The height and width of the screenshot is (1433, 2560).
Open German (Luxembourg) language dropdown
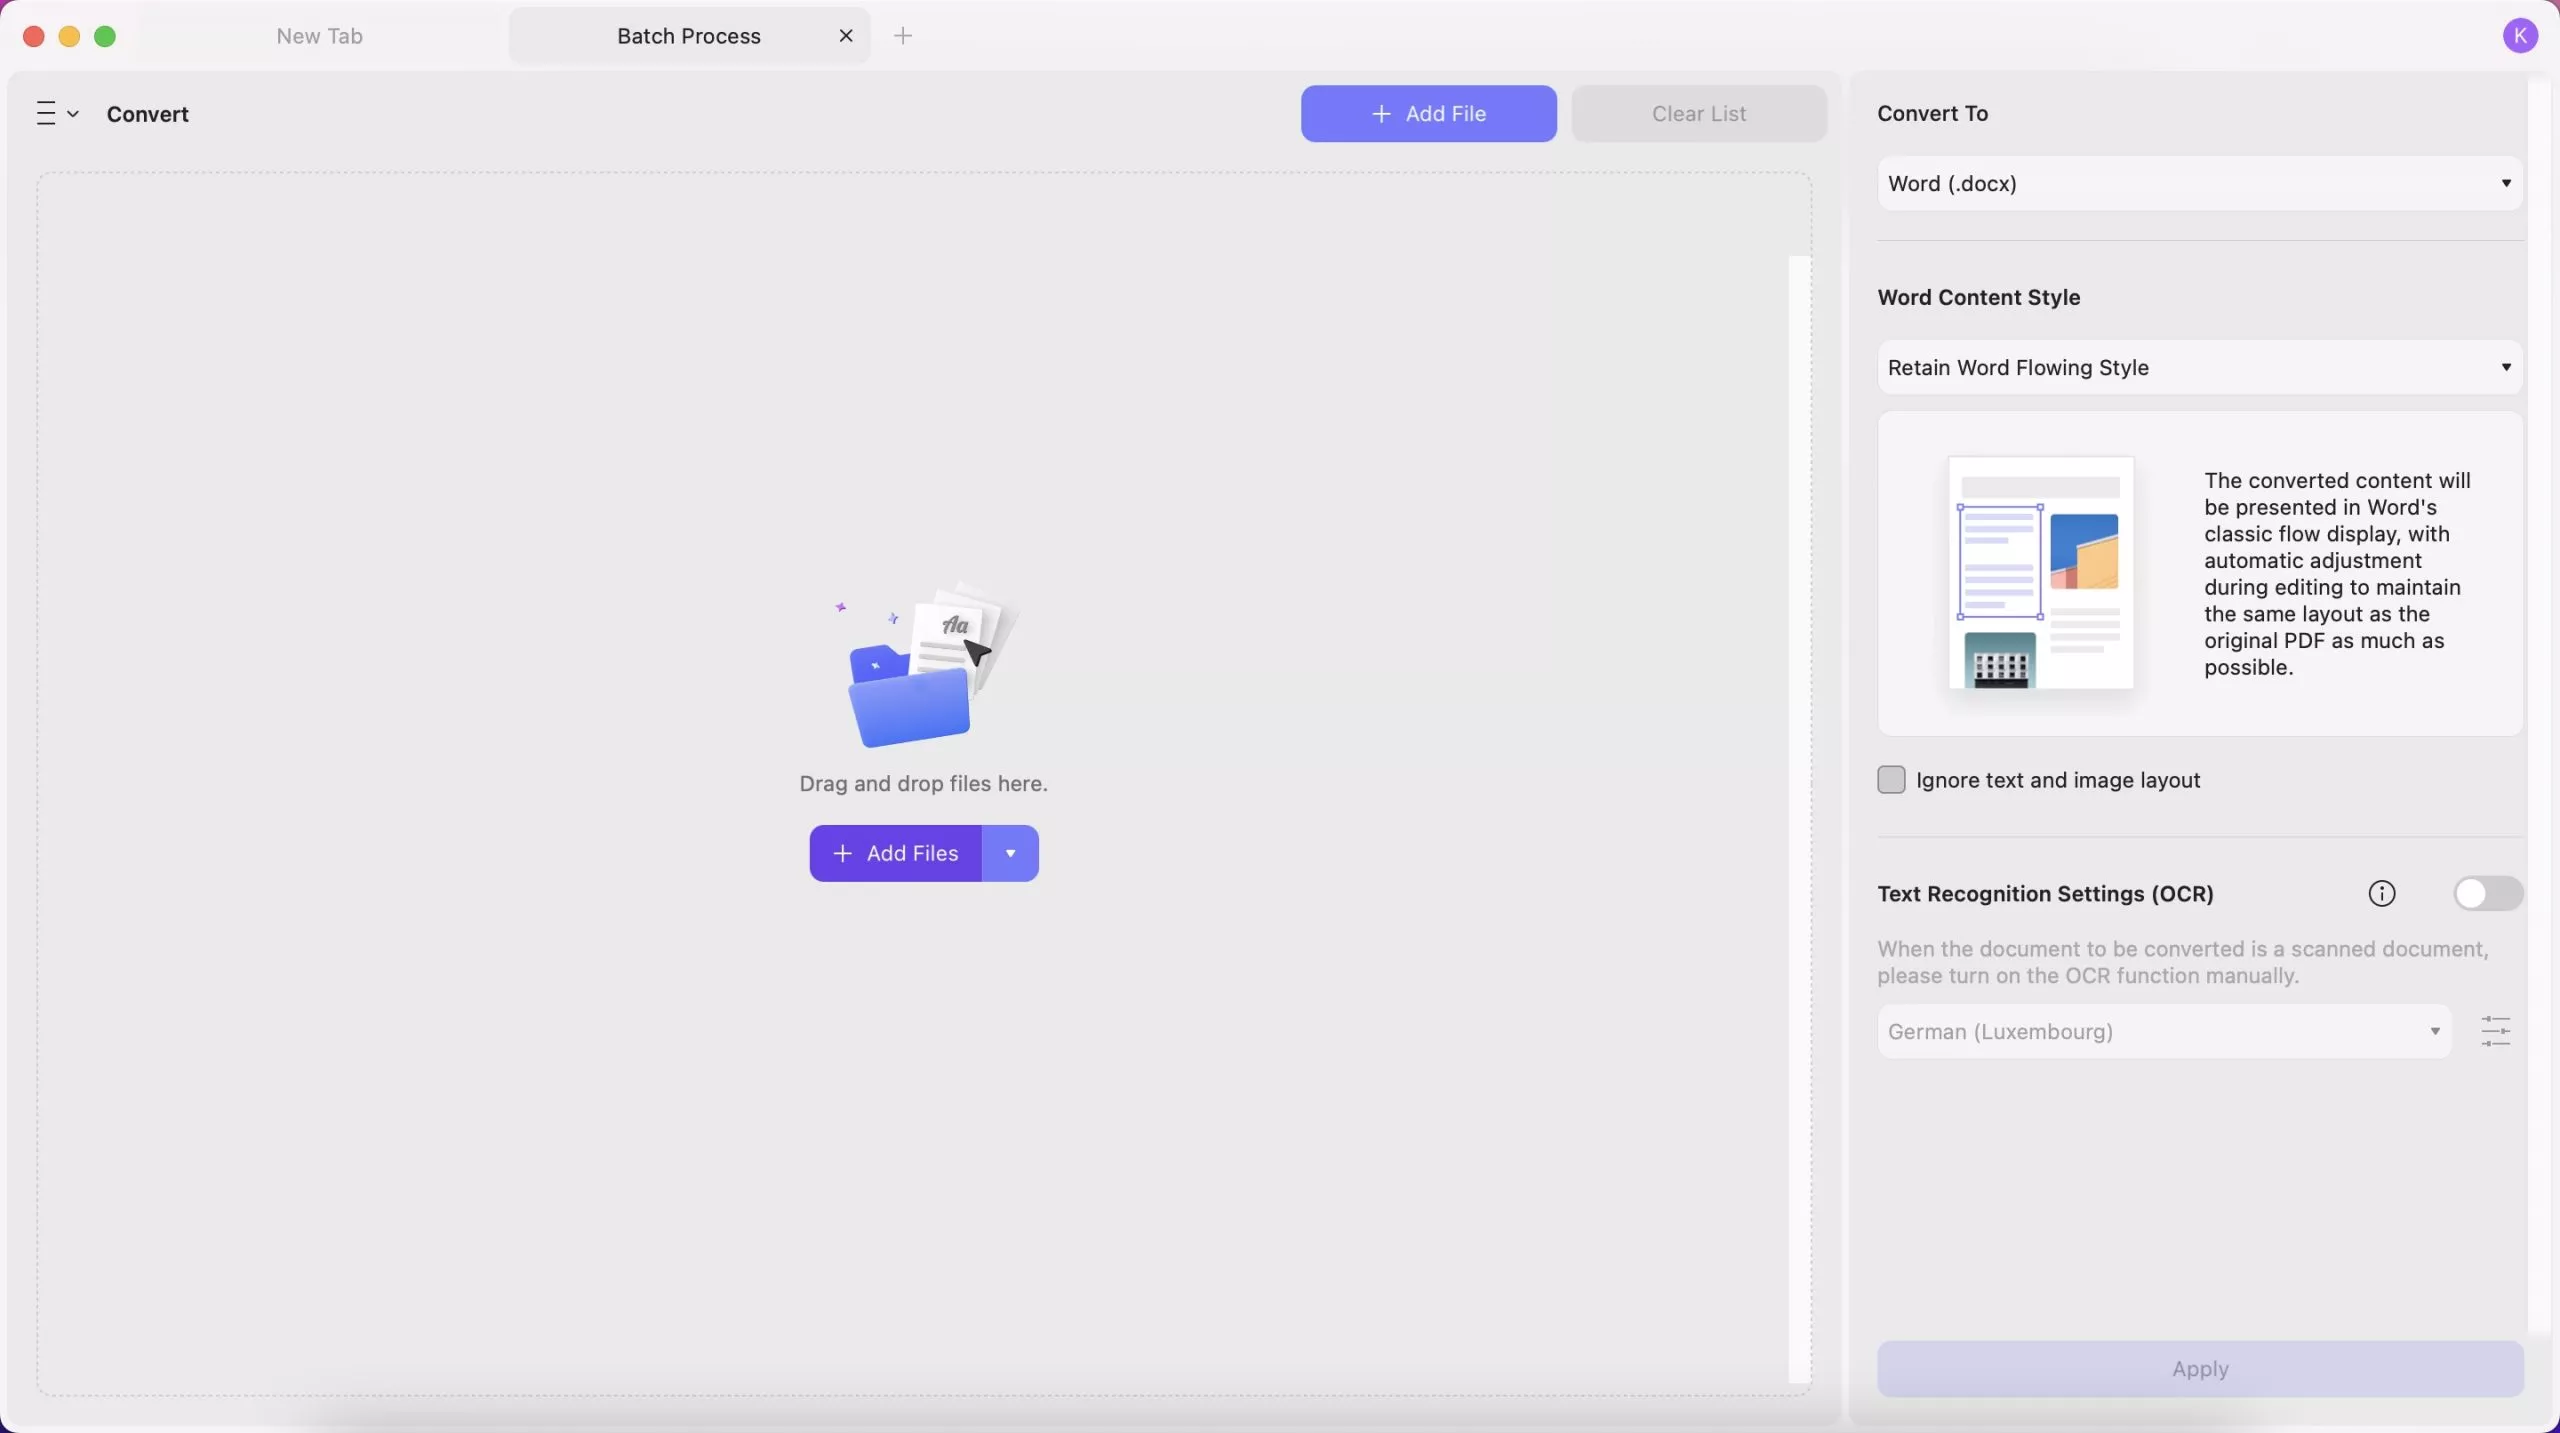pyautogui.click(x=2164, y=1031)
